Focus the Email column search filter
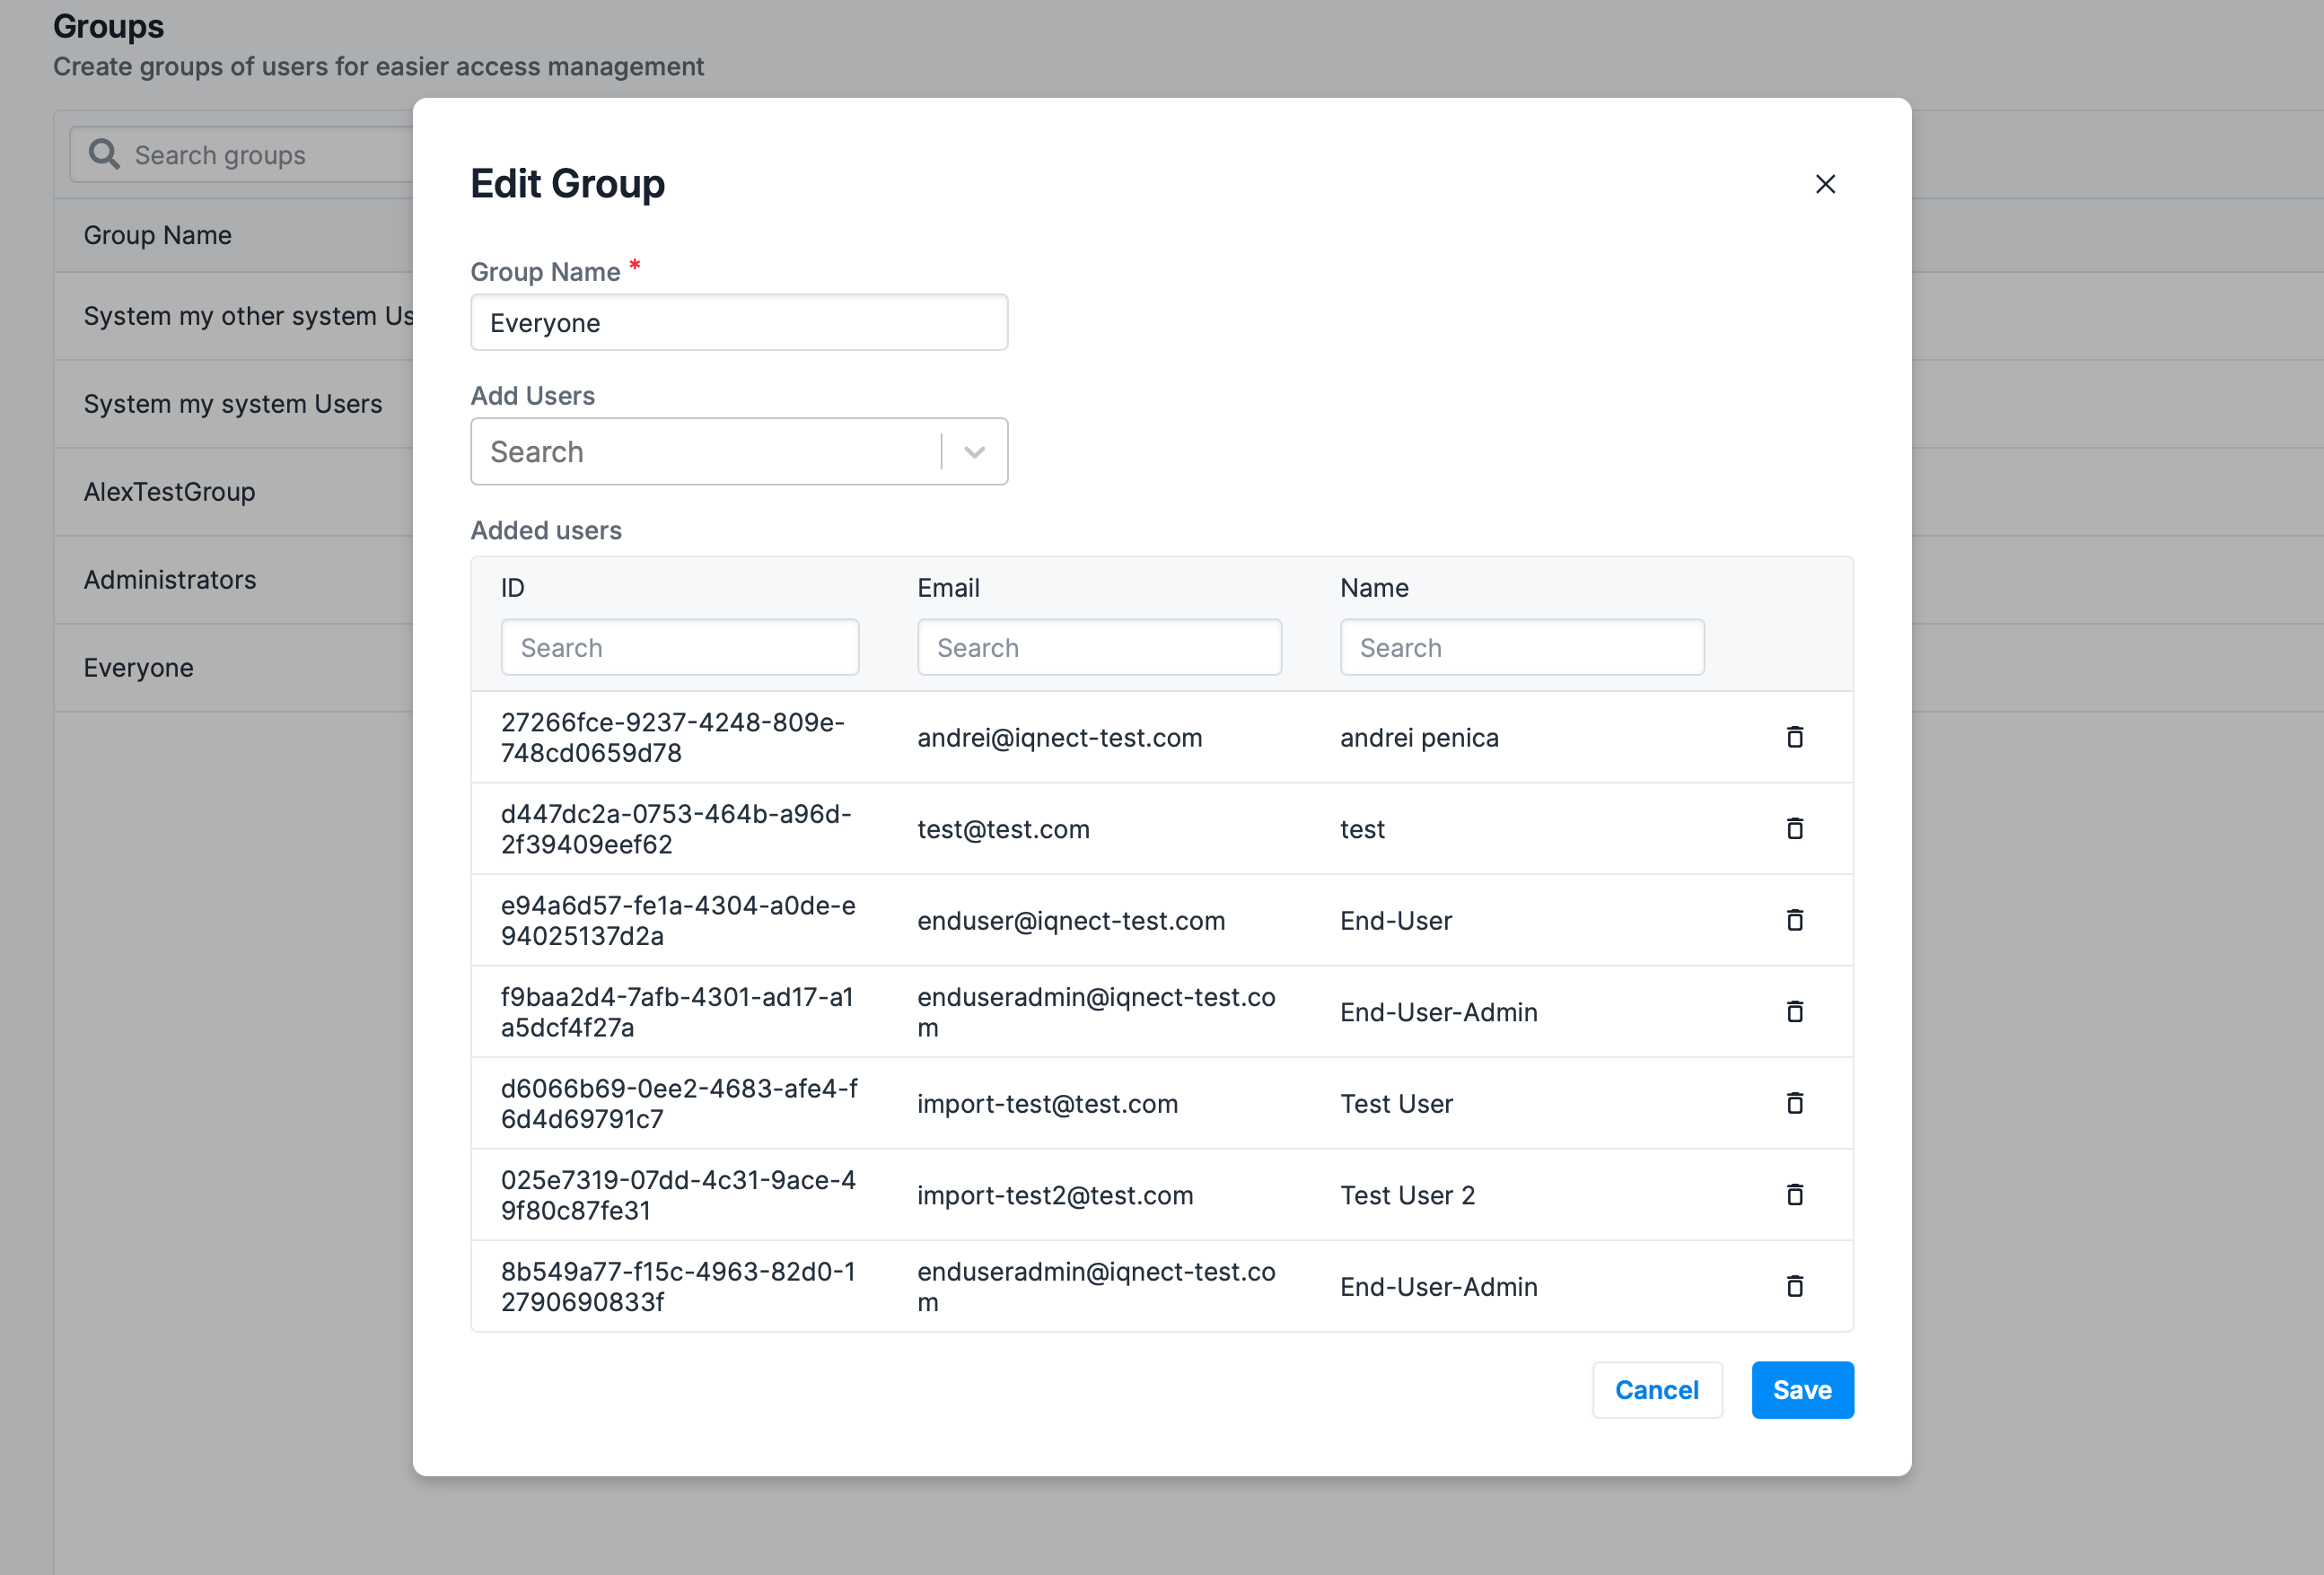 point(1099,648)
